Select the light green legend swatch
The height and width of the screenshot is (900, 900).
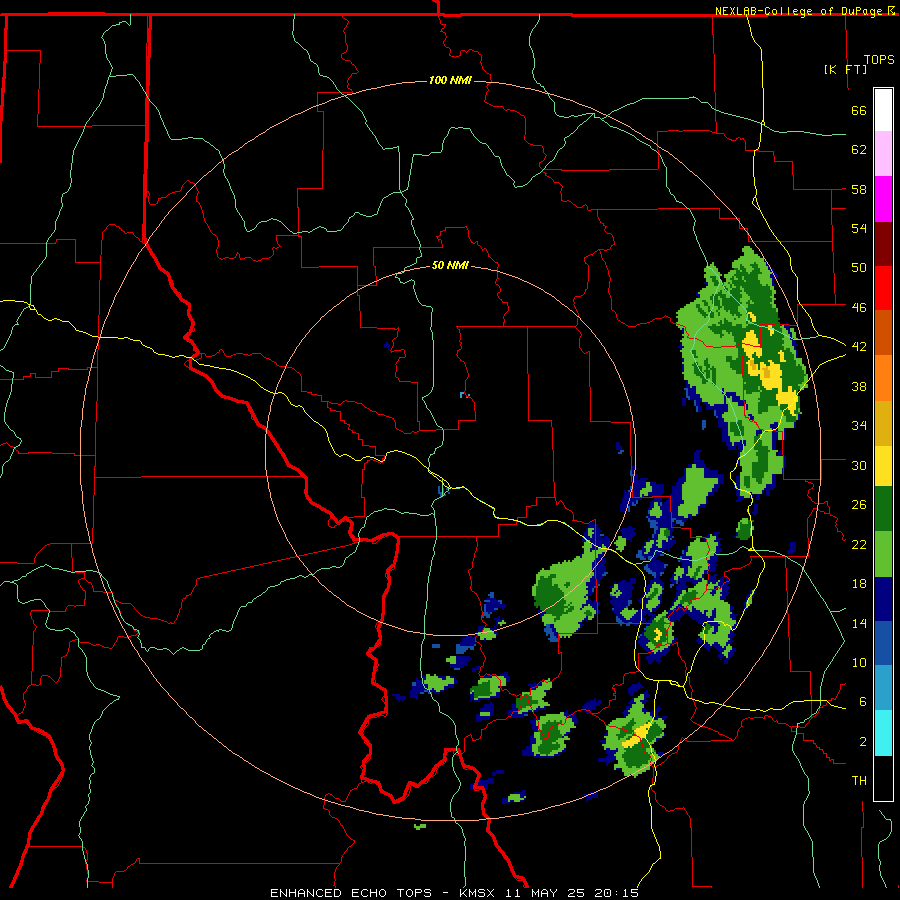pos(883,554)
